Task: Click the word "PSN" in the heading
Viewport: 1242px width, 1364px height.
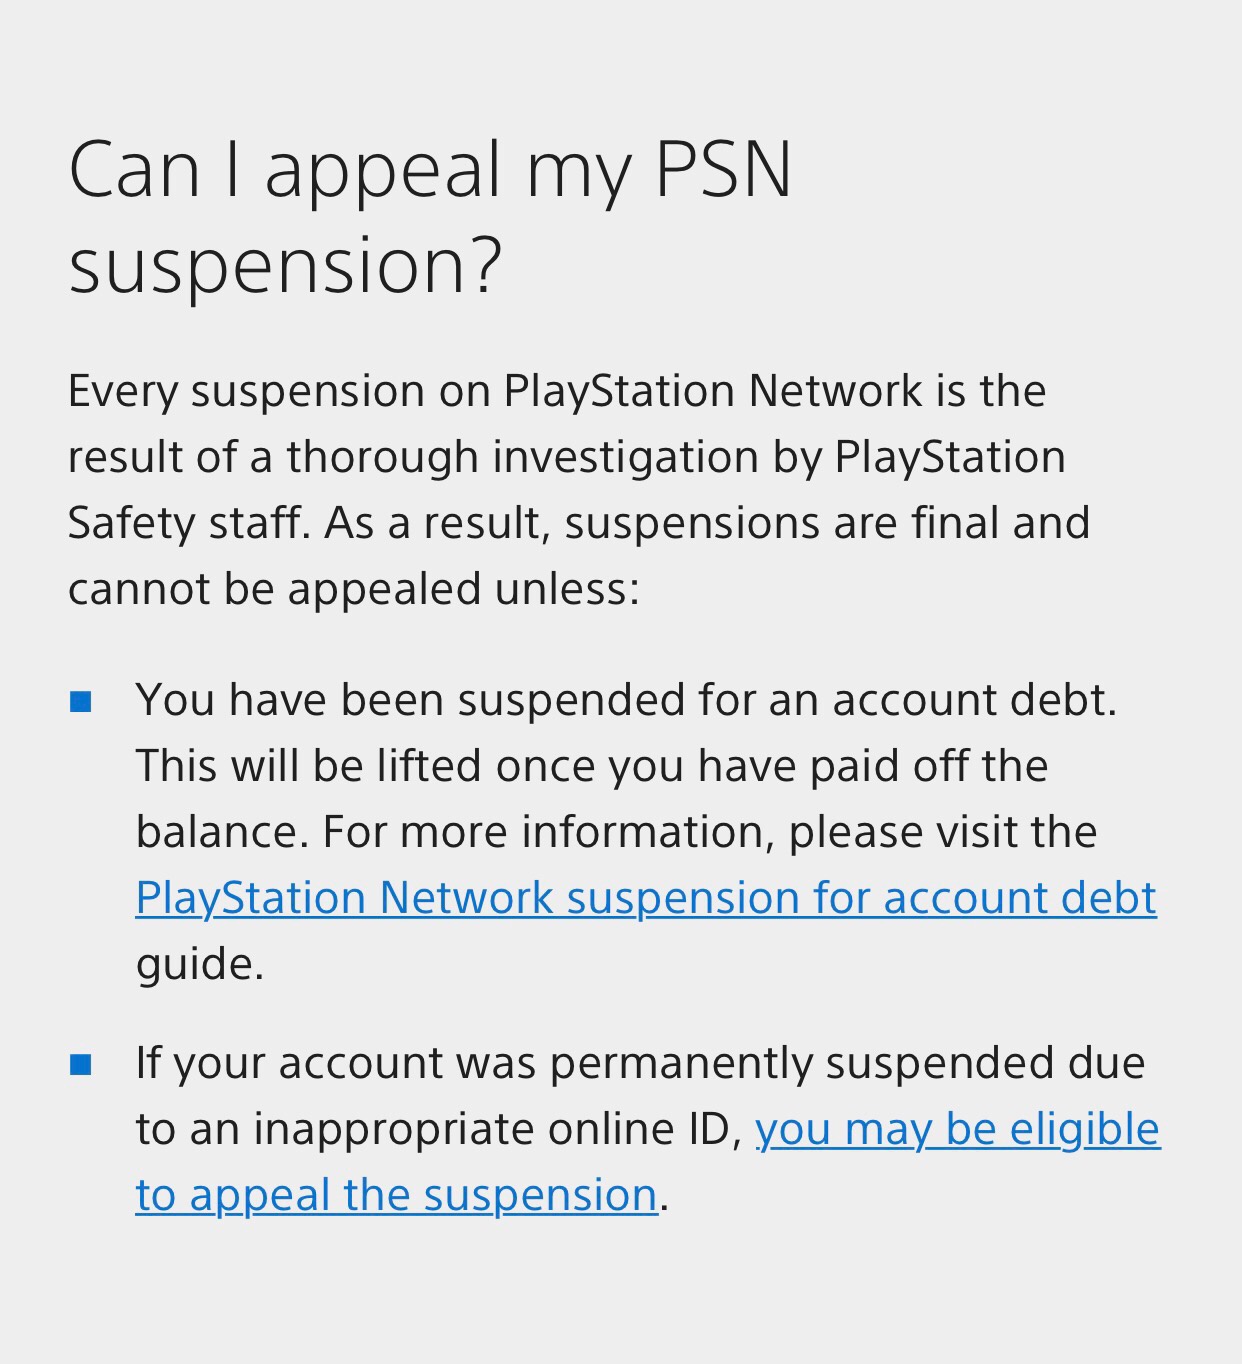Action: point(724,170)
